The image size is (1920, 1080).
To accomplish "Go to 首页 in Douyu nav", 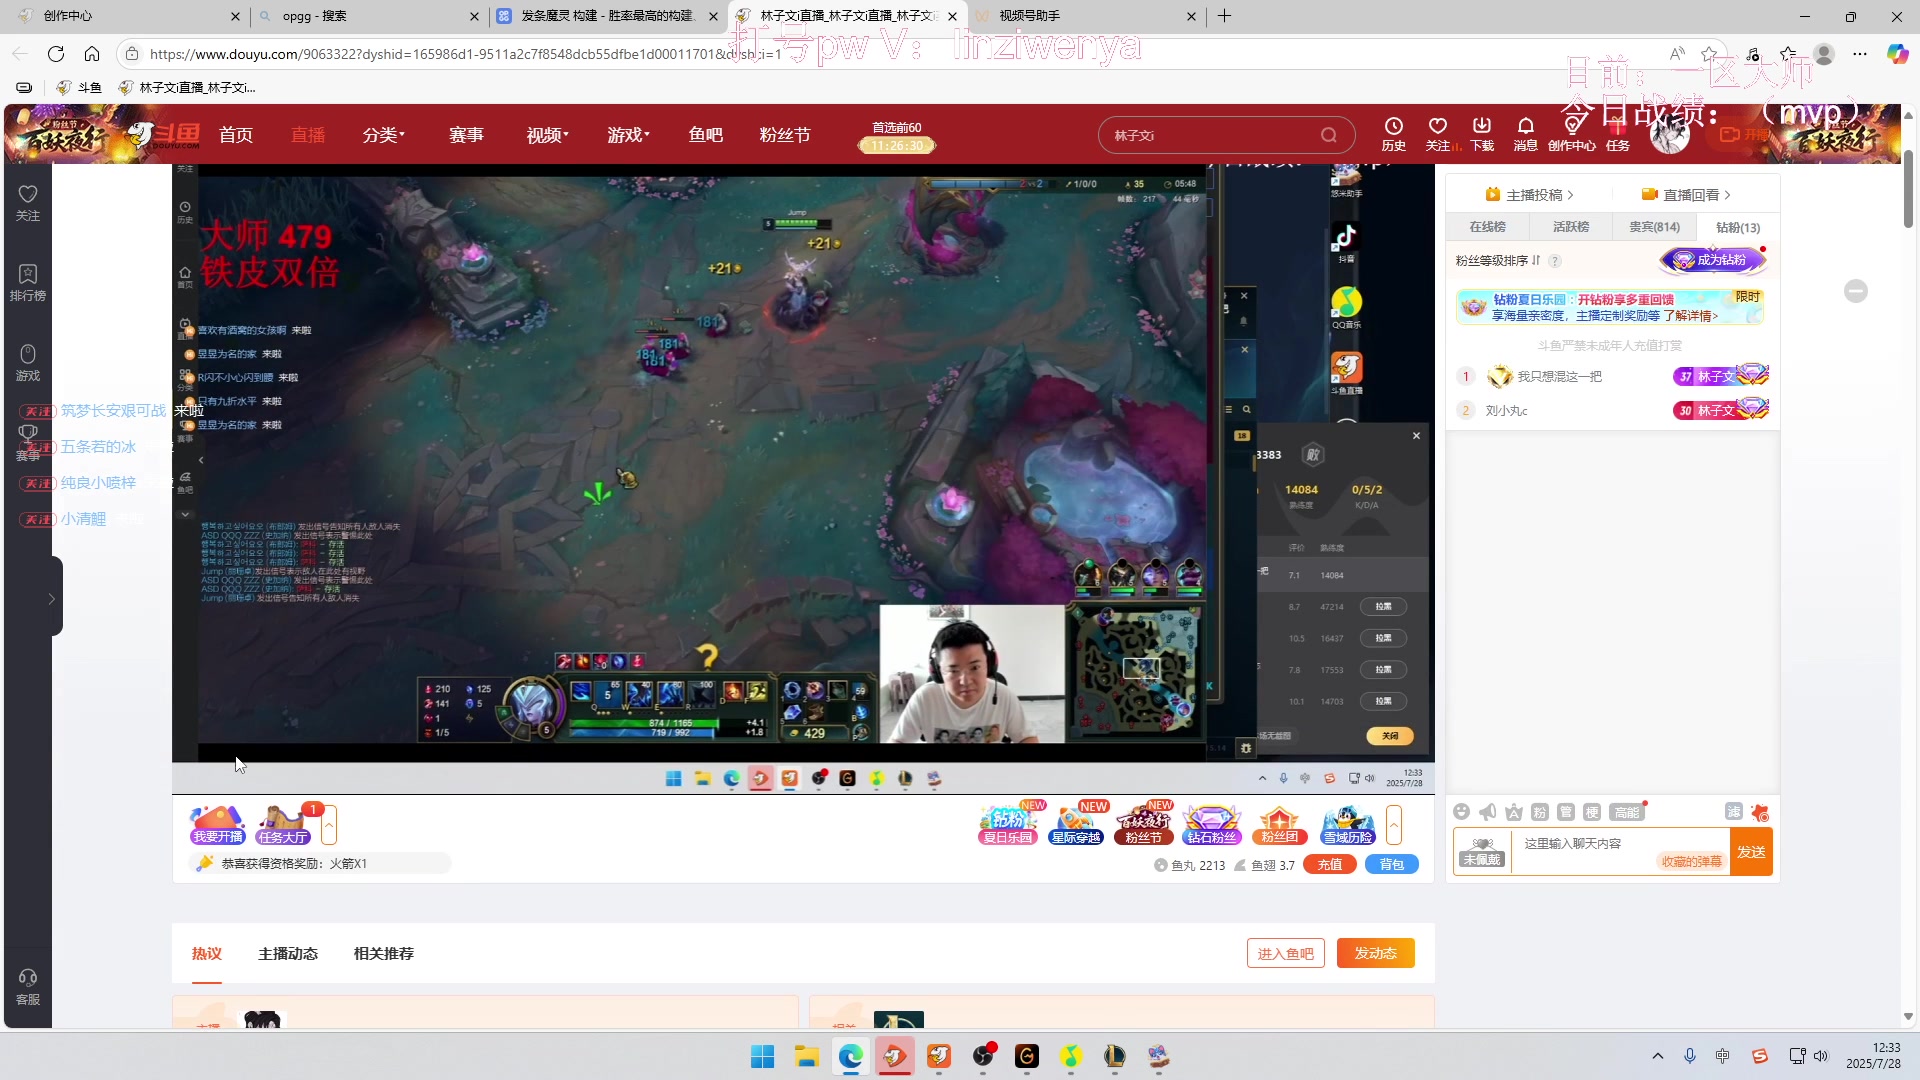I will tap(236, 135).
